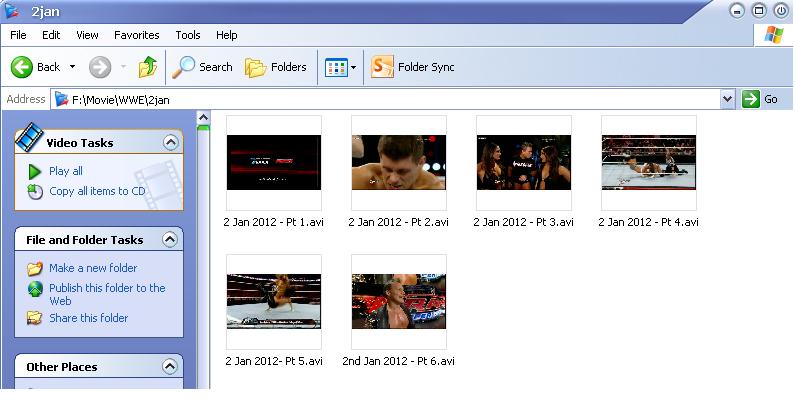
Task: Select the Pt 1.avi video thumbnail
Action: click(x=274, y=163)
